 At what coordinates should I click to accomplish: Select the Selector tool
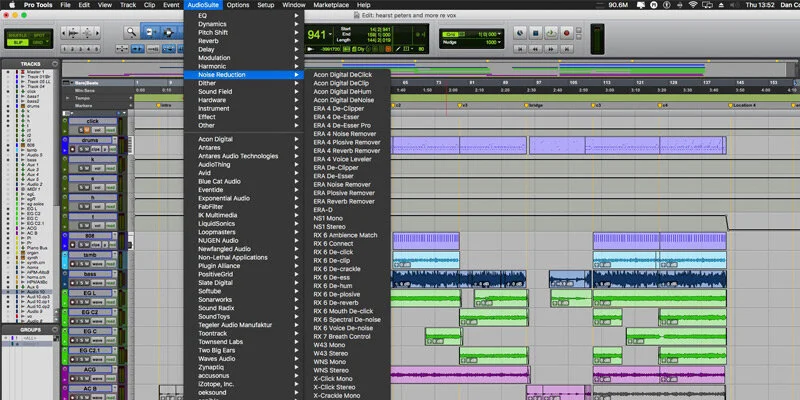point(168,33)
